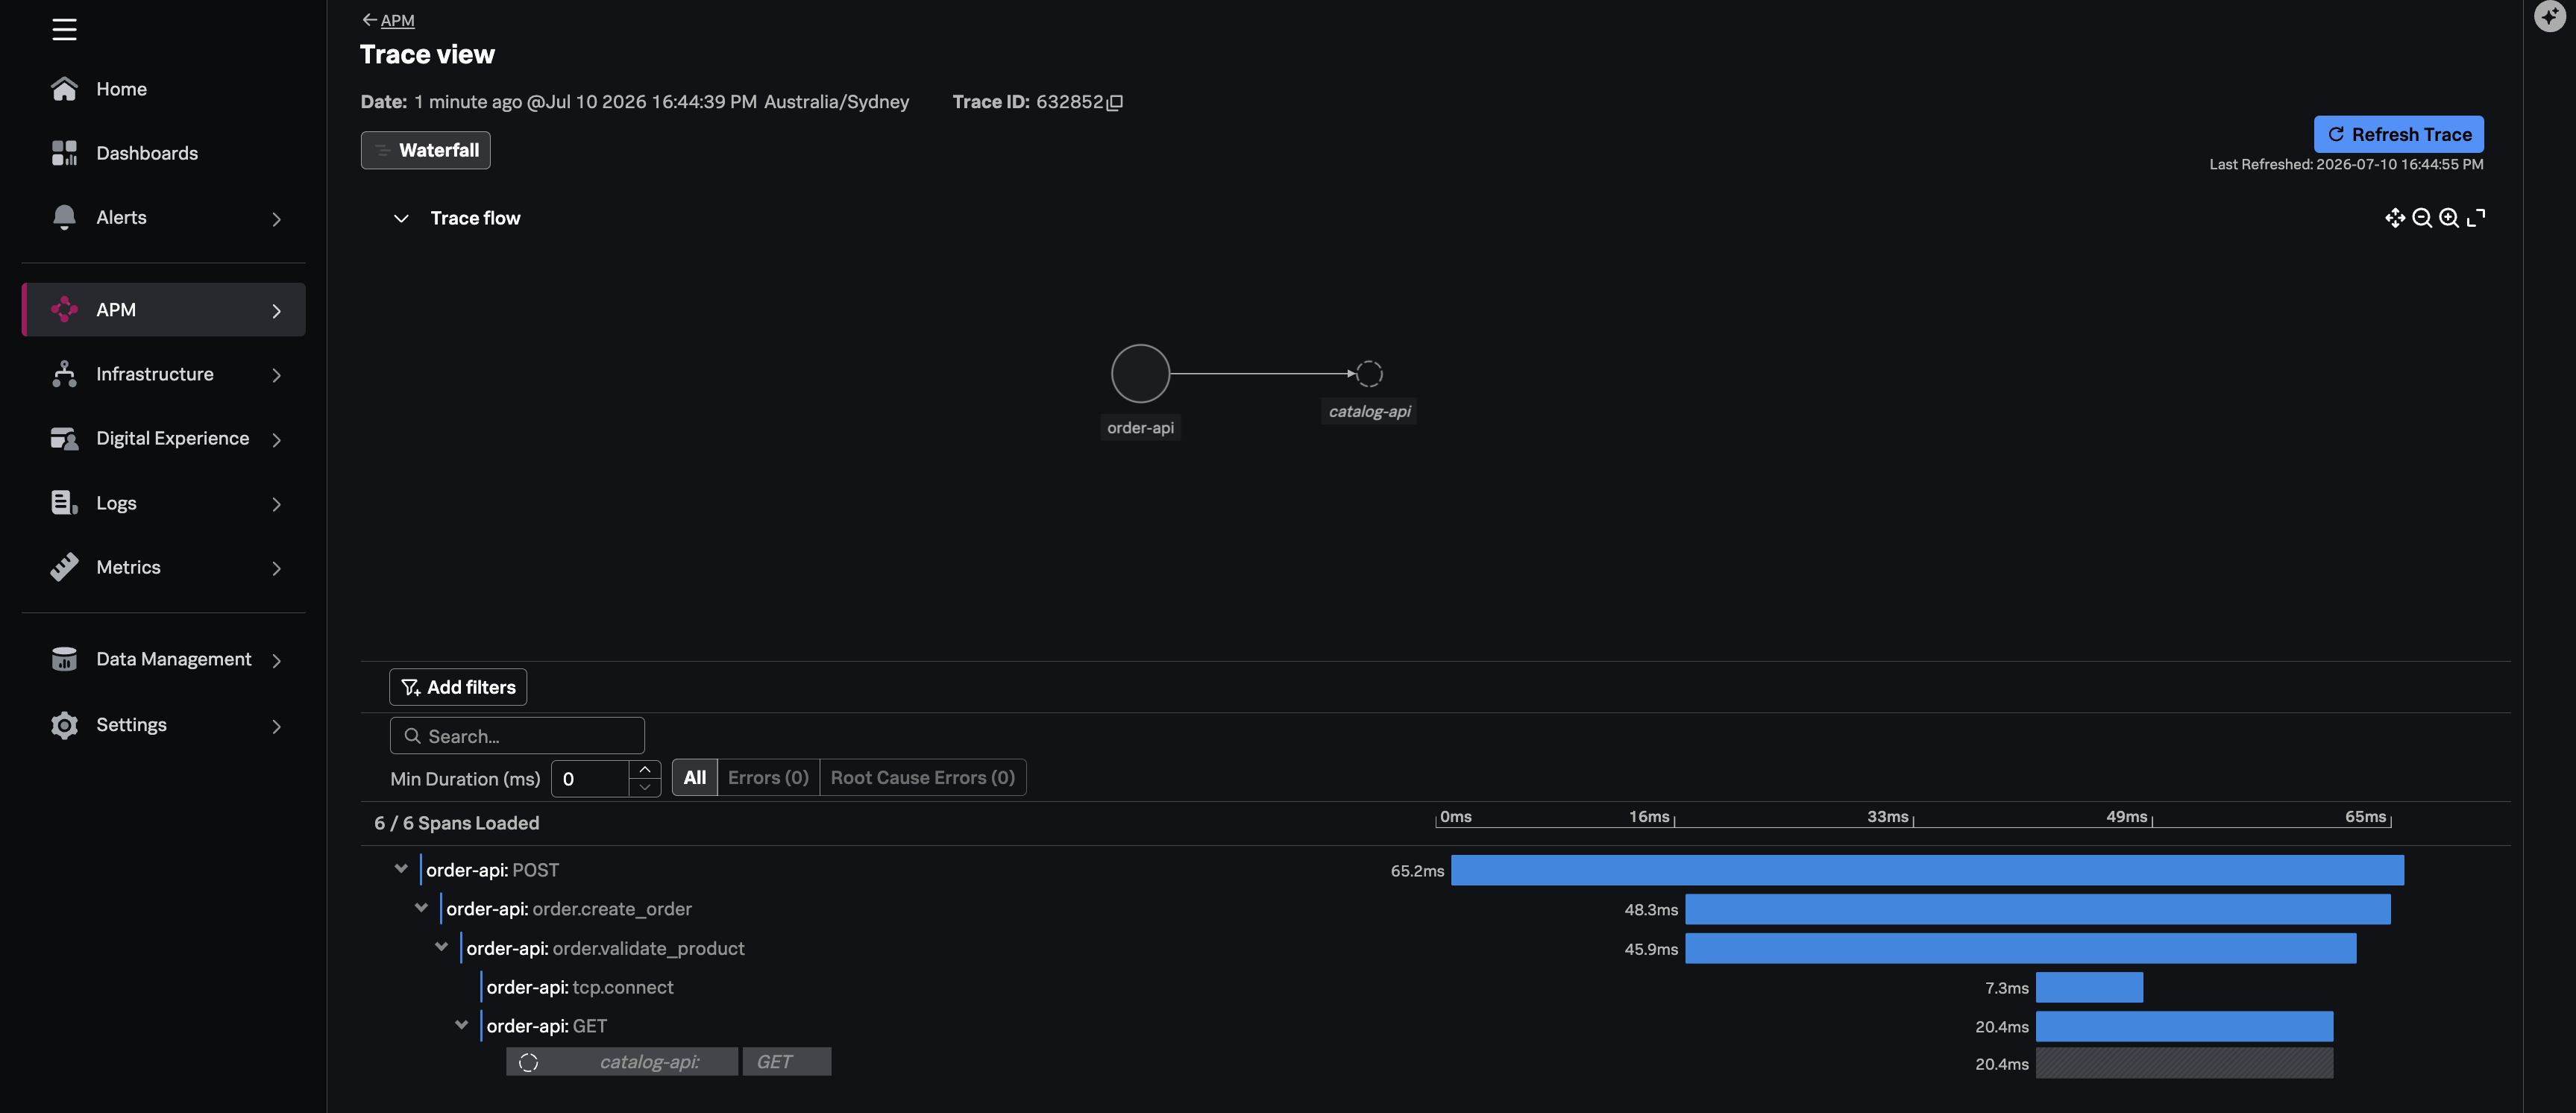Select the 48.3ms create_order span bar

(2038, 909)
